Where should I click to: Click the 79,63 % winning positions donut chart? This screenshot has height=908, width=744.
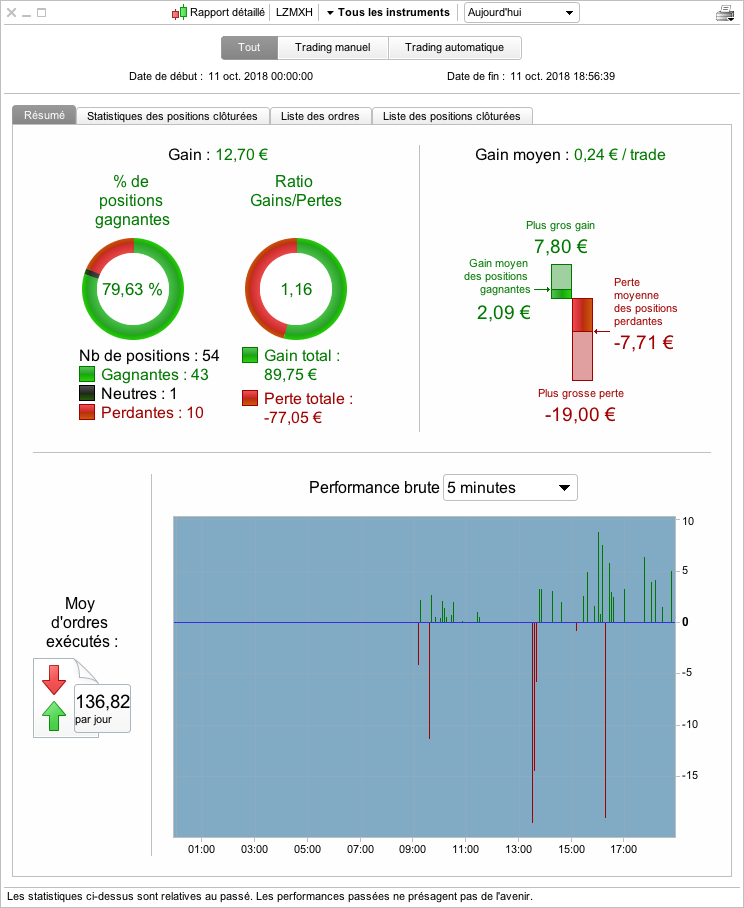click(133, 288)
